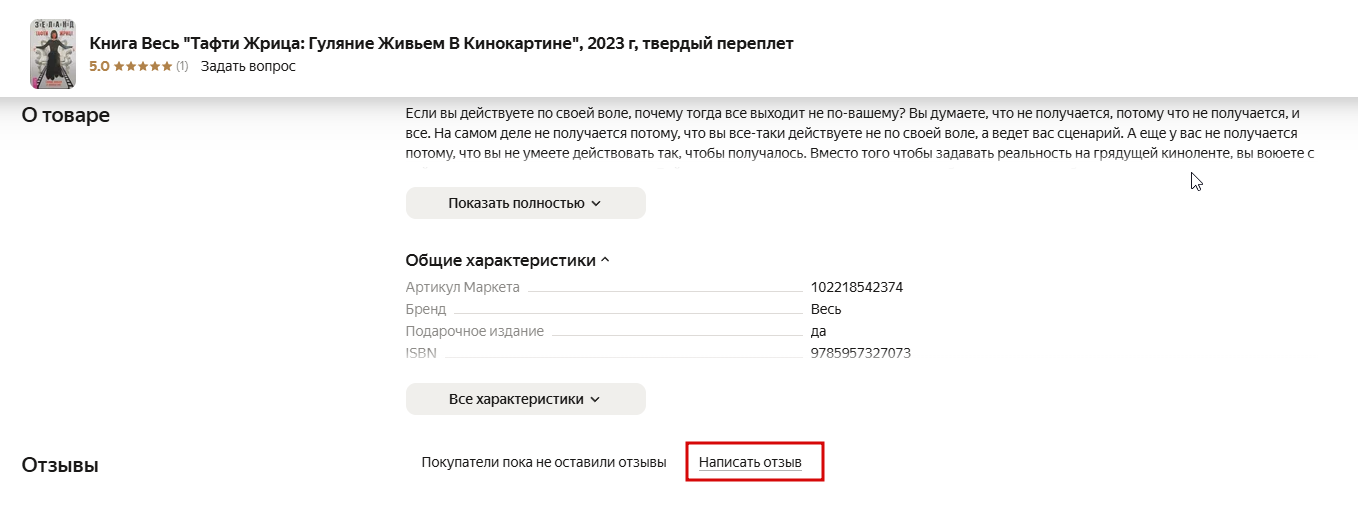
Task: Open the (1) review count
Action: (182, 67)
